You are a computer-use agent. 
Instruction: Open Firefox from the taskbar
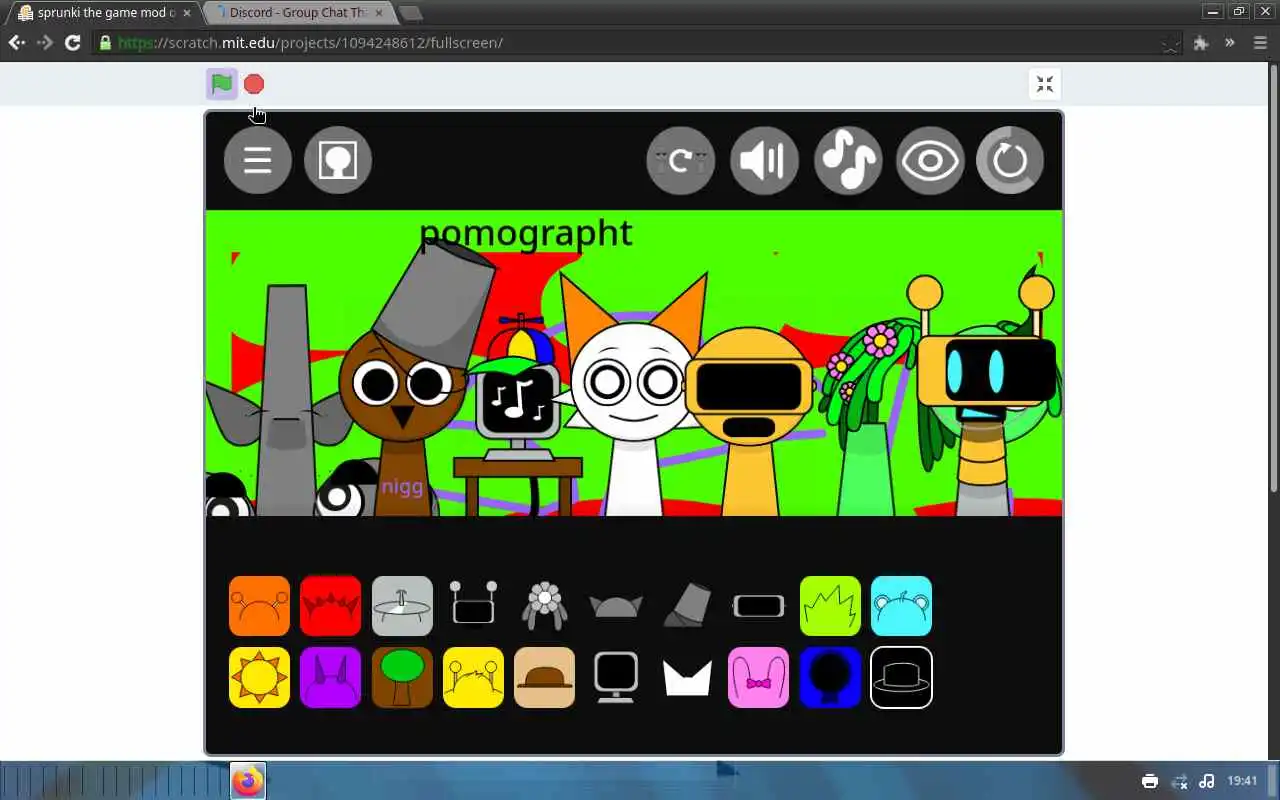(x=248, y=781)
